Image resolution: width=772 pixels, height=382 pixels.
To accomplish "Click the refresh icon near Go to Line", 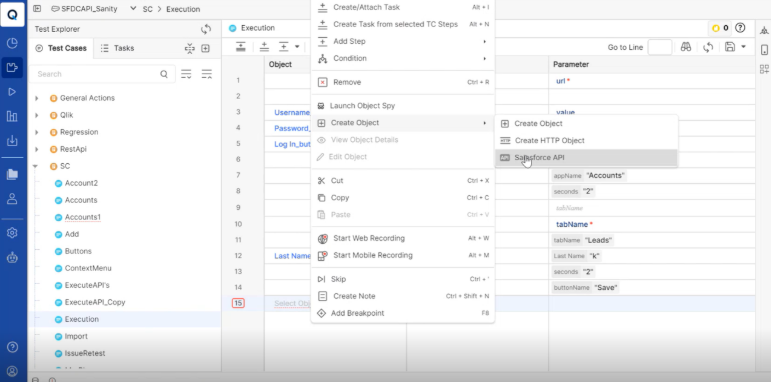I will click(708, 47).
